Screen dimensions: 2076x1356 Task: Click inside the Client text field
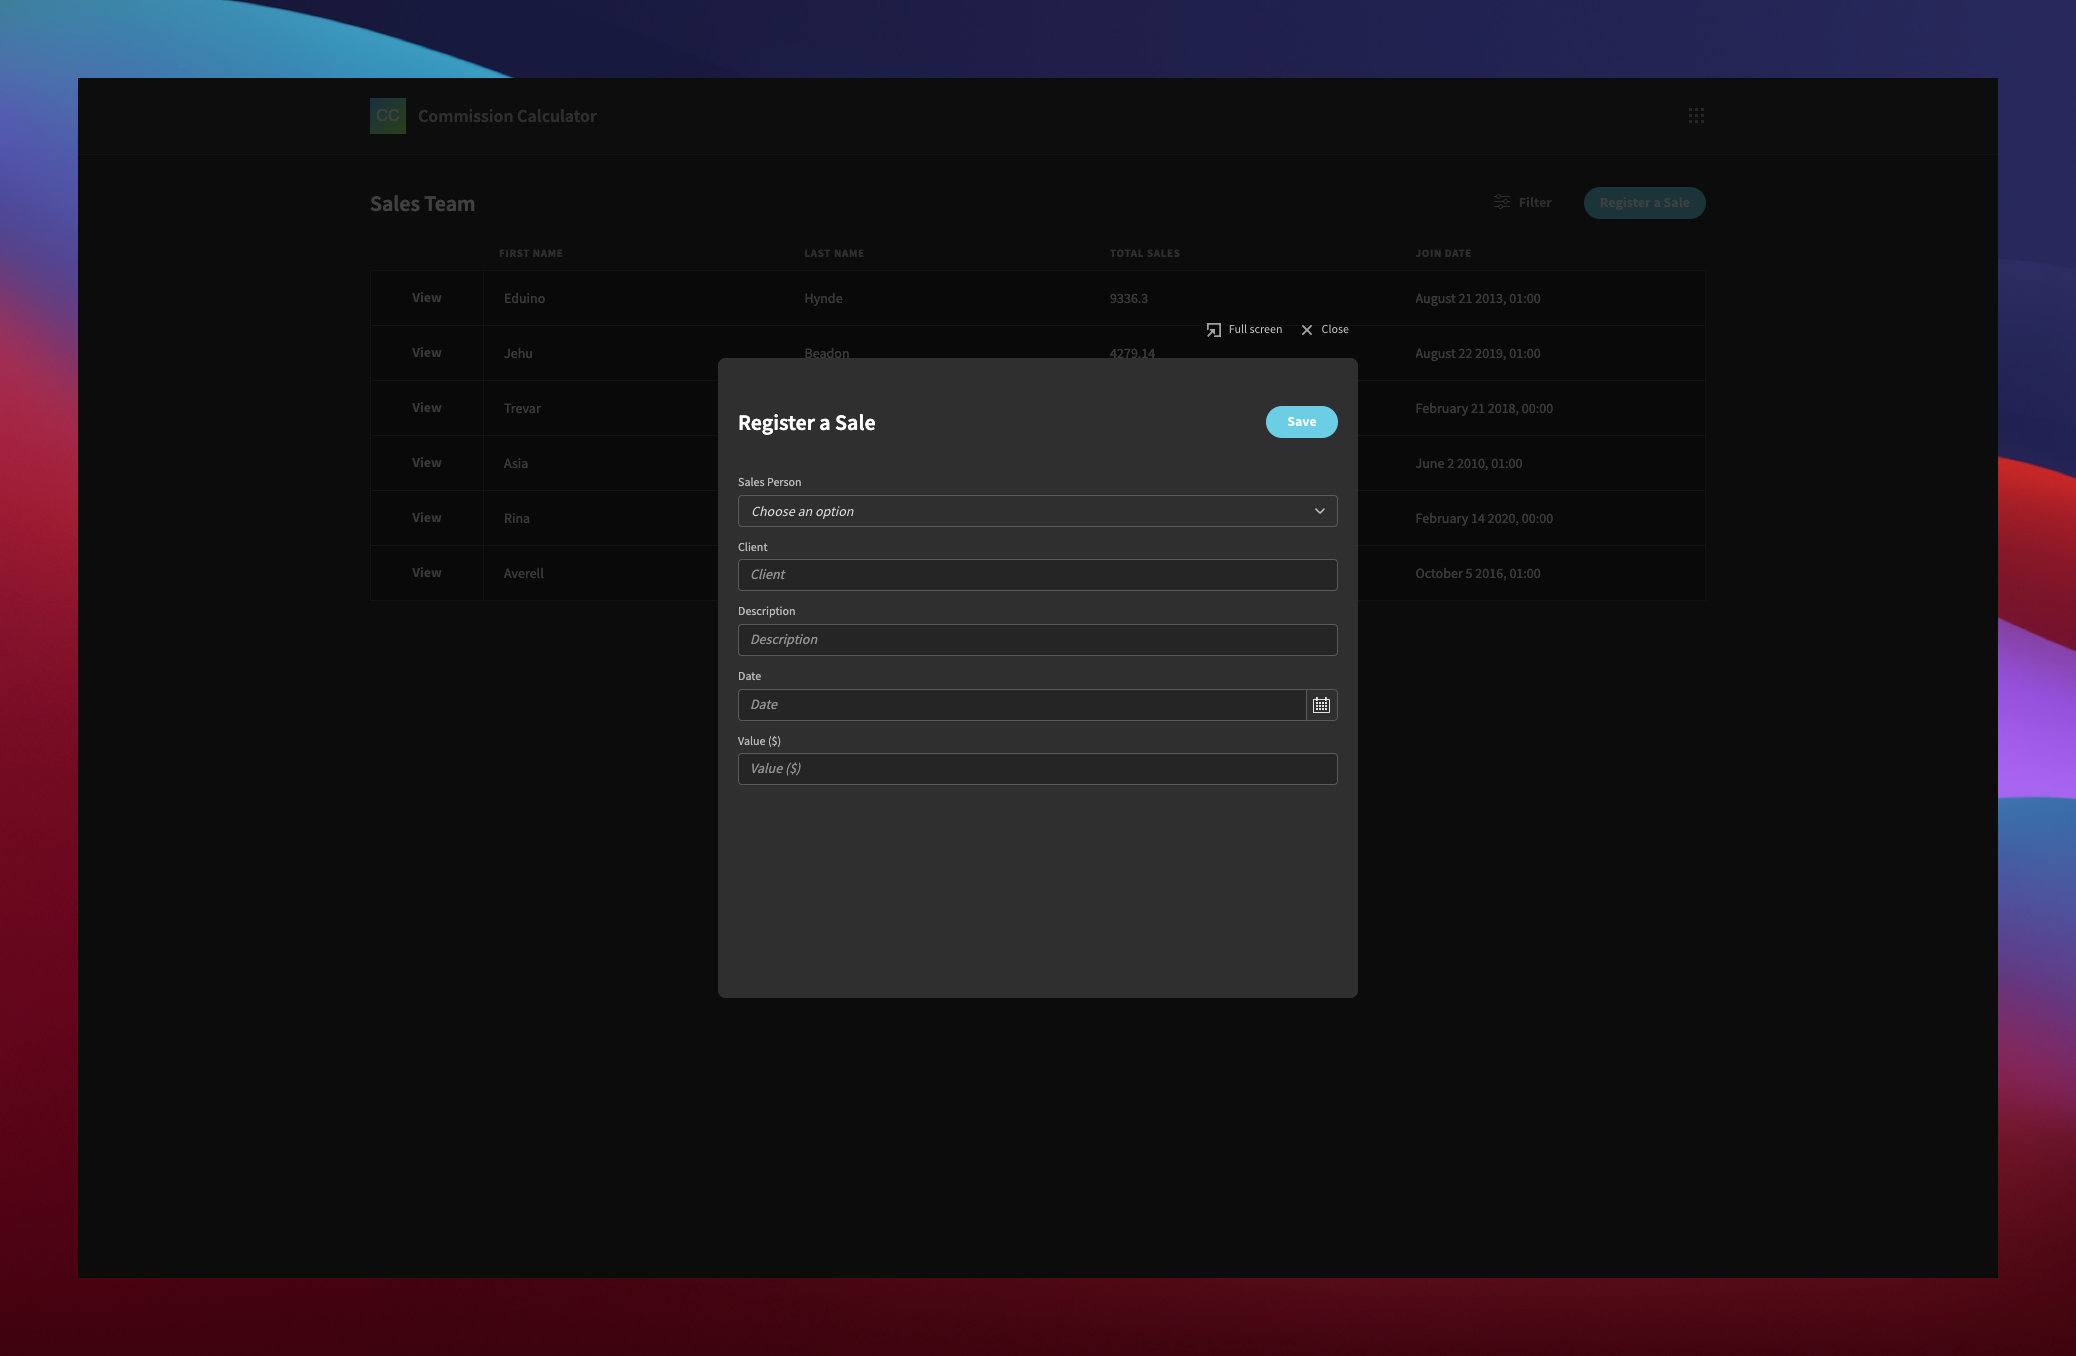(1037, 575)
